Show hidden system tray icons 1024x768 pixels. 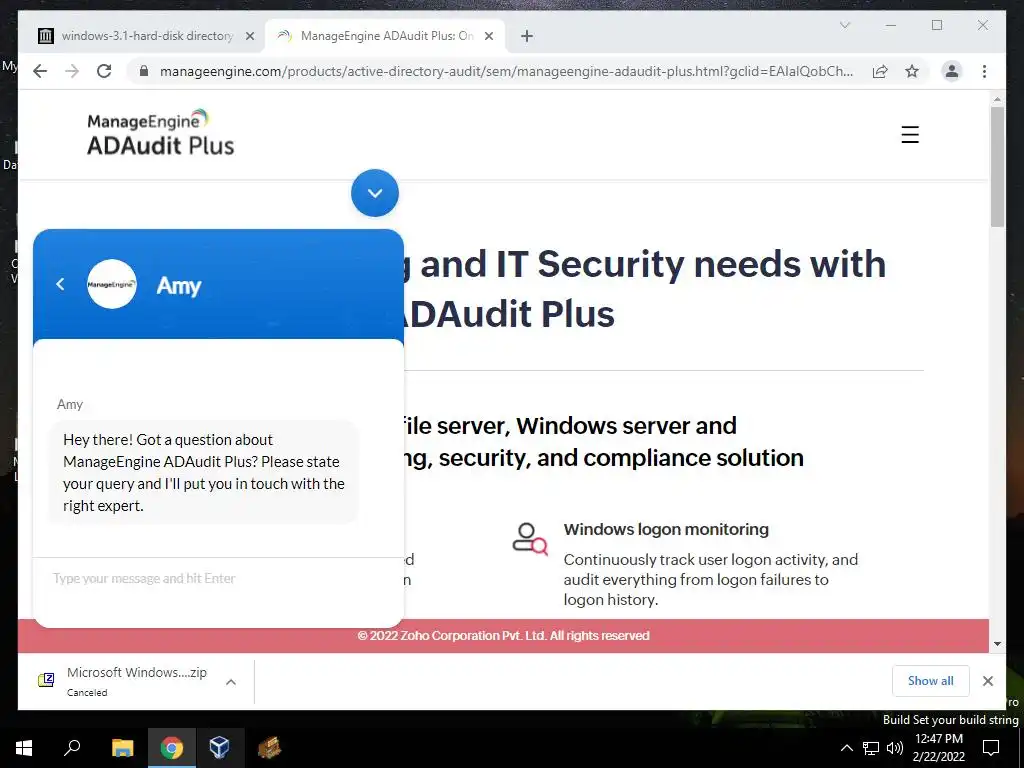846,748
